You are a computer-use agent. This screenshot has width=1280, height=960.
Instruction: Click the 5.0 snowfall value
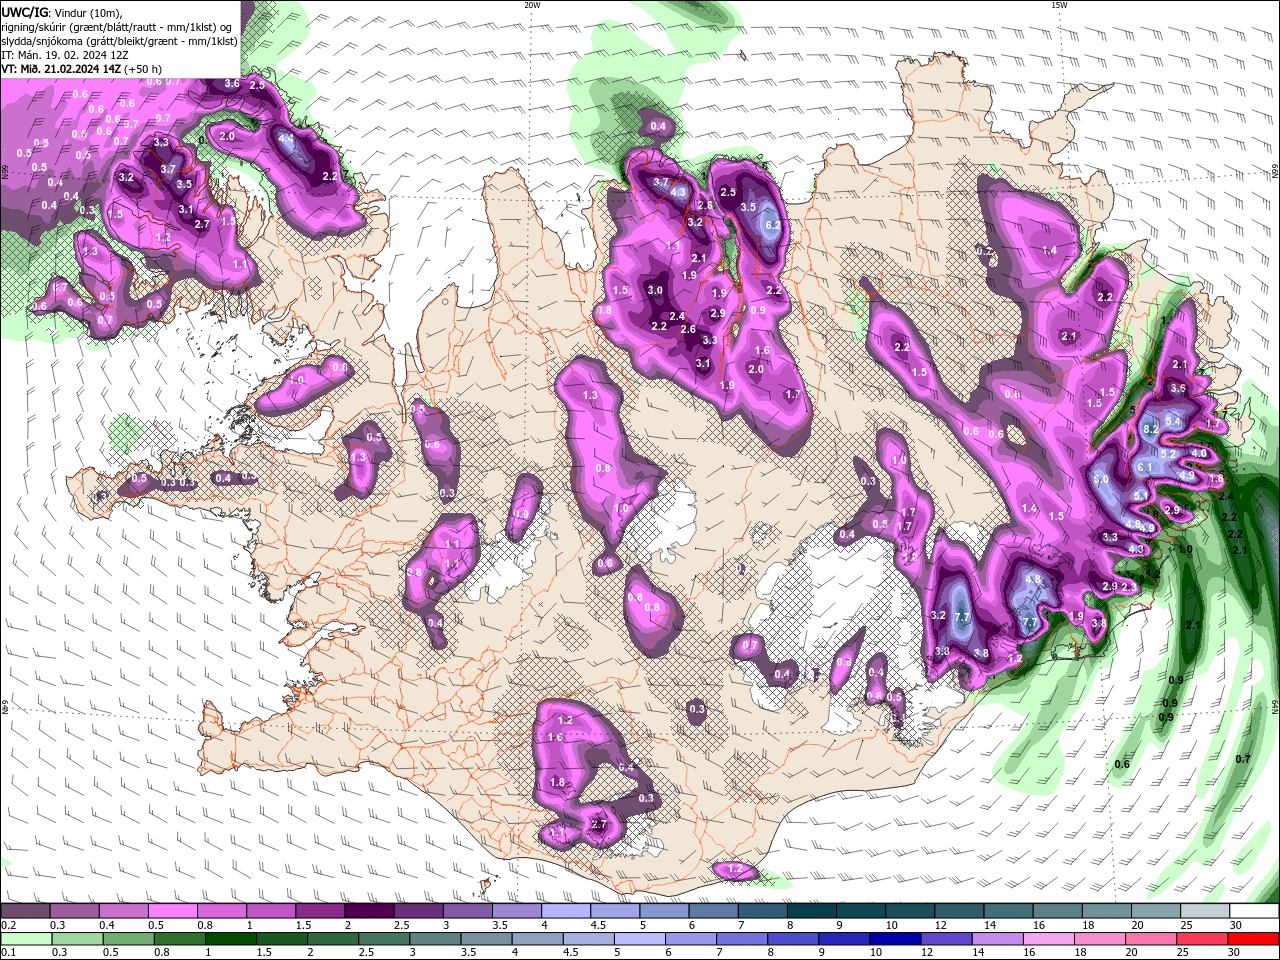pyautogui.click(x=1101, y=479)
